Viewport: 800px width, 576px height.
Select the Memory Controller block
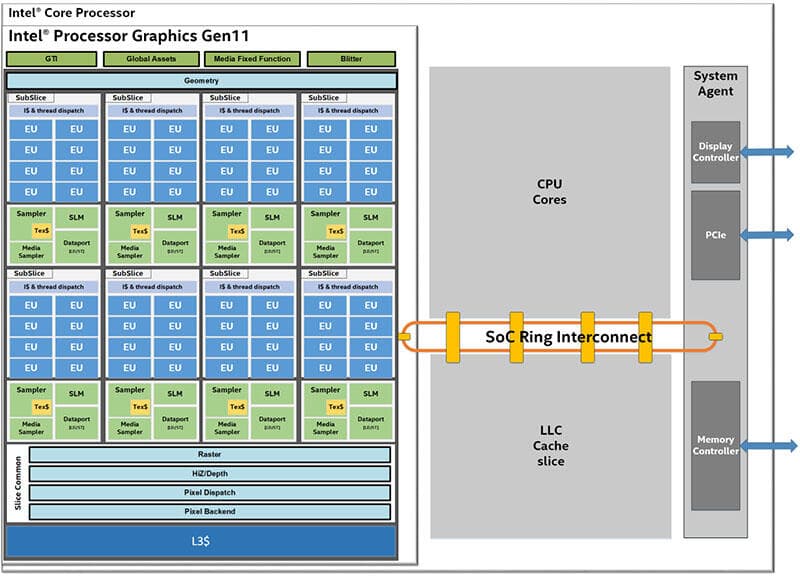pyautogui.click(x=715, y=445)
